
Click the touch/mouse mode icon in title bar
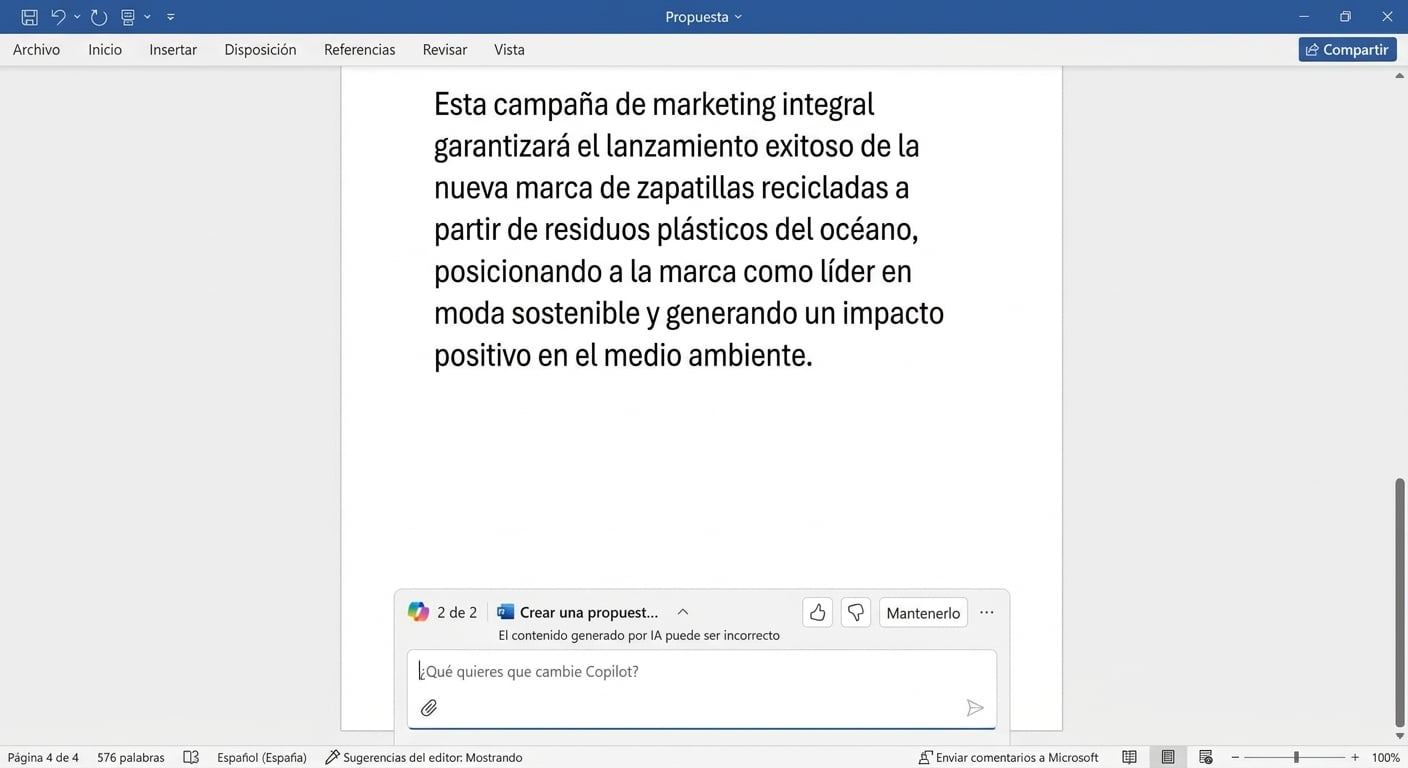click(128, 17)
